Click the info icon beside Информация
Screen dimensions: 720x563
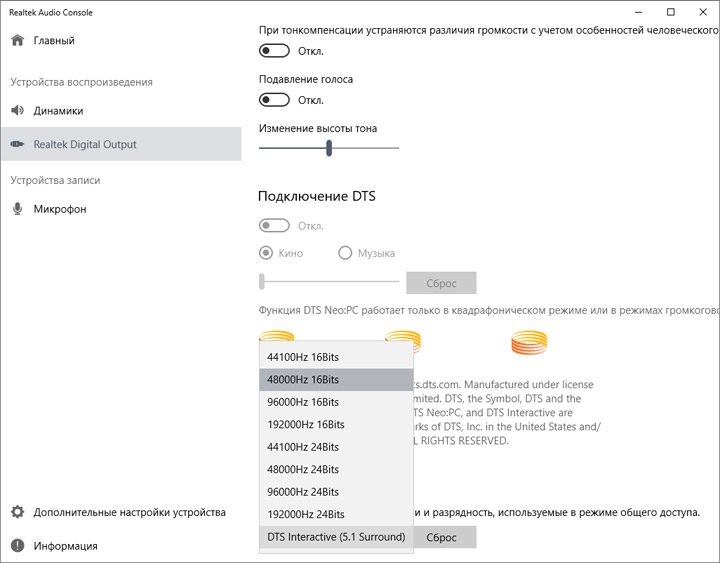(x=17, y=546)
